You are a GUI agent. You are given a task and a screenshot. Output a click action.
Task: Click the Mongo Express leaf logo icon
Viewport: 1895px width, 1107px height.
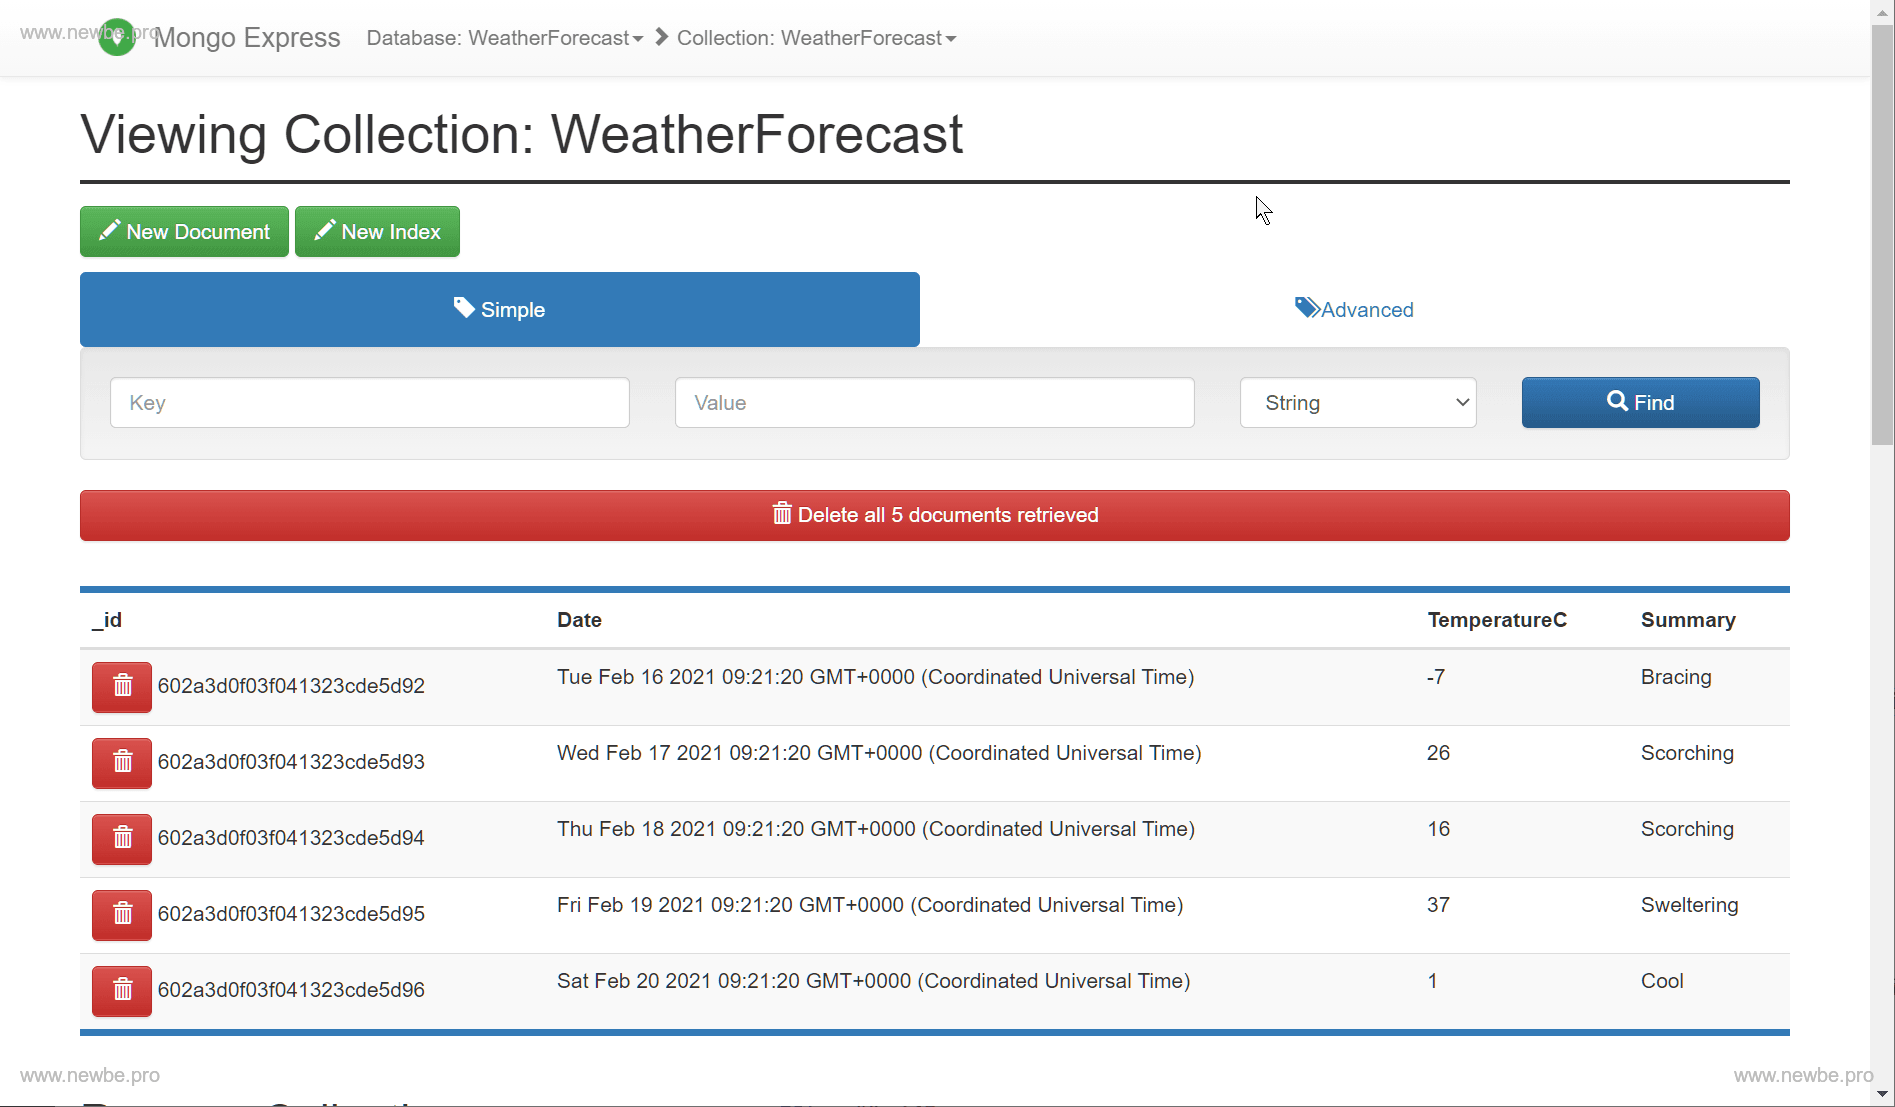pos(117,38)
